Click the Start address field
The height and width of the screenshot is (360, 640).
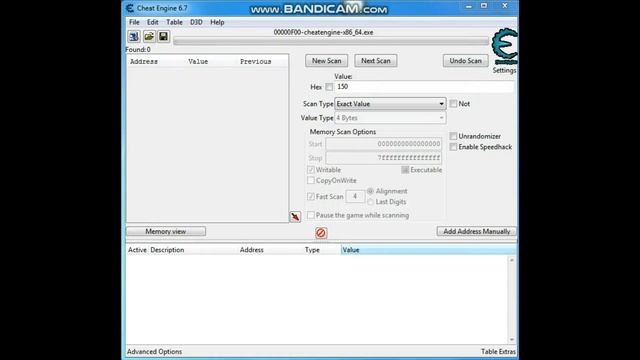(384, 144)
